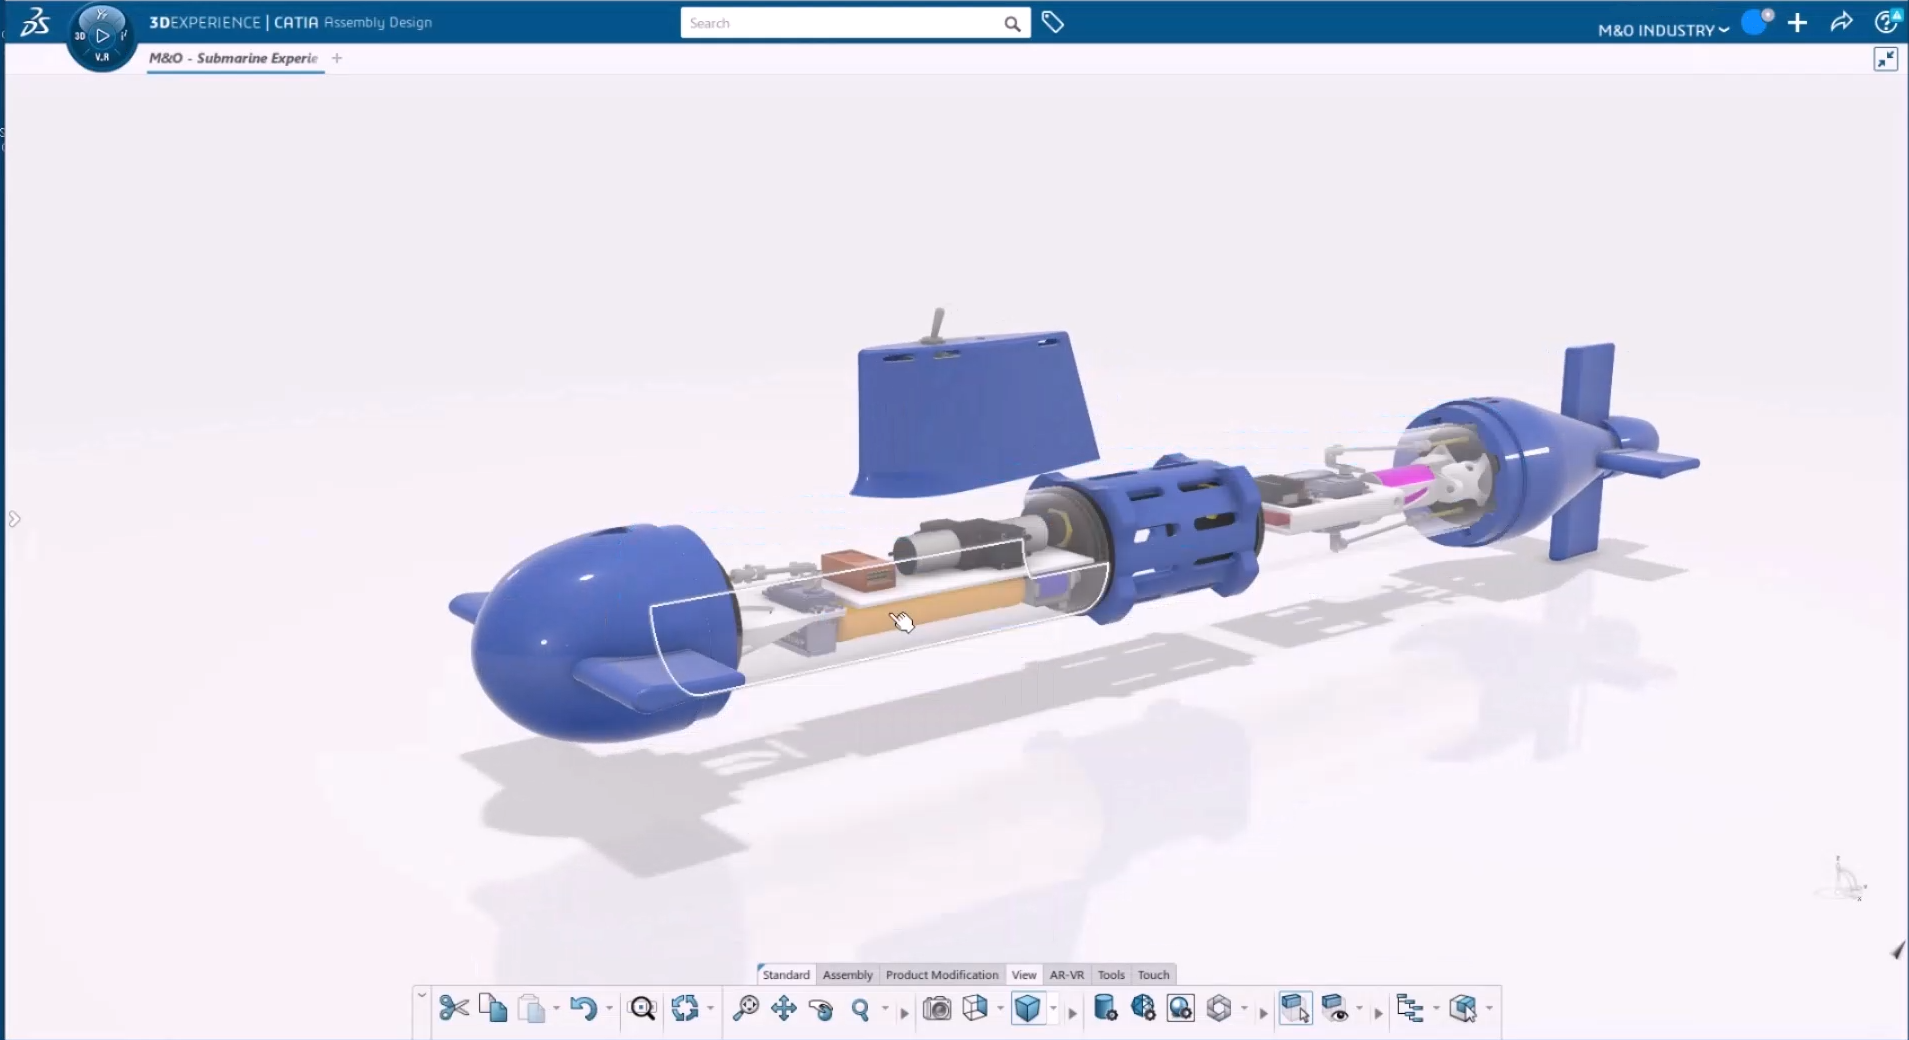Select the Cut scissors tool
The width and height of the screenshot is (1909, 1040).
tap(454, 1010)
